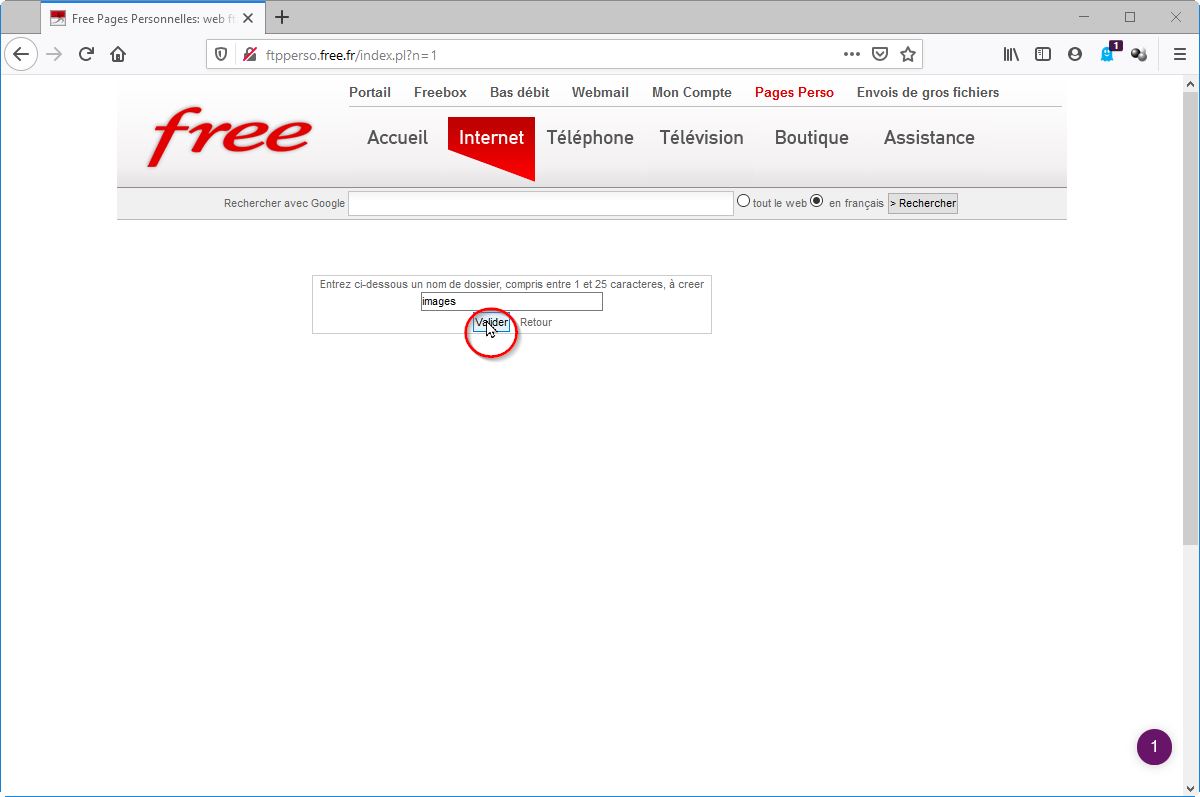Follow the Portail top link
The image size is (1200, 797).
pos(370,92)
